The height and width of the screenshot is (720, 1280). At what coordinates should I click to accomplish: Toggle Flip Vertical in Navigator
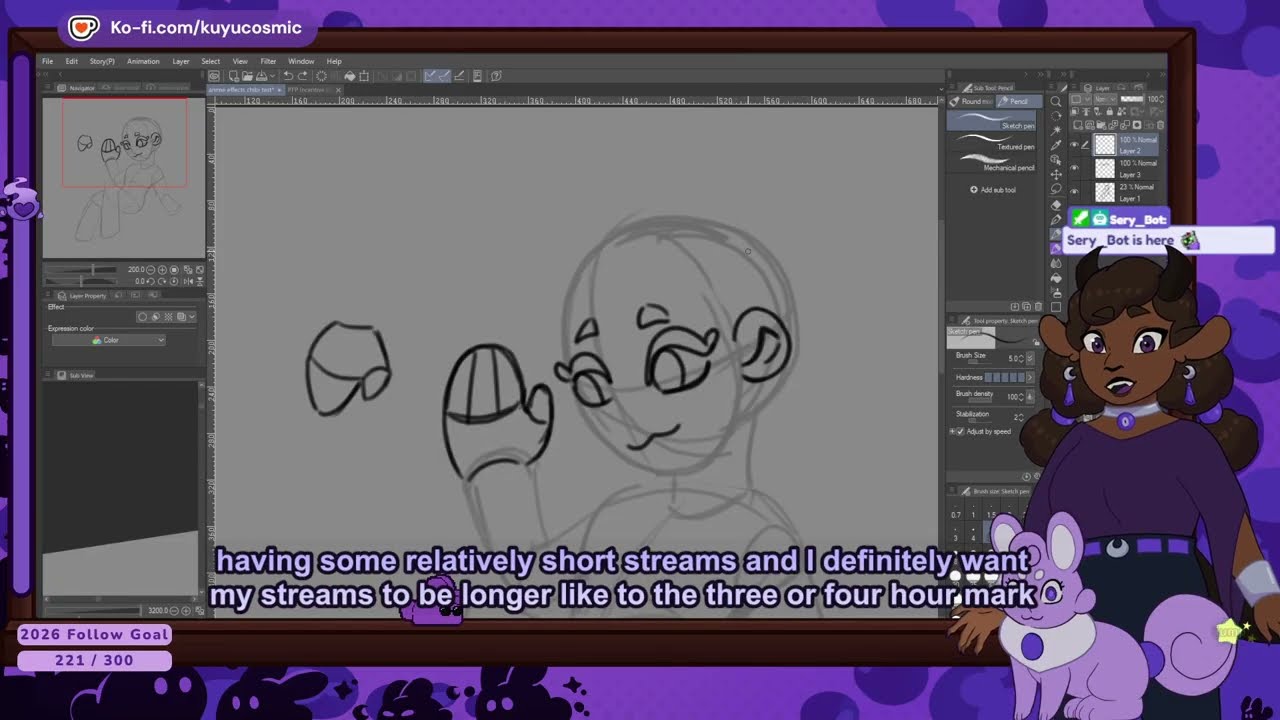(x=200, y=281)
